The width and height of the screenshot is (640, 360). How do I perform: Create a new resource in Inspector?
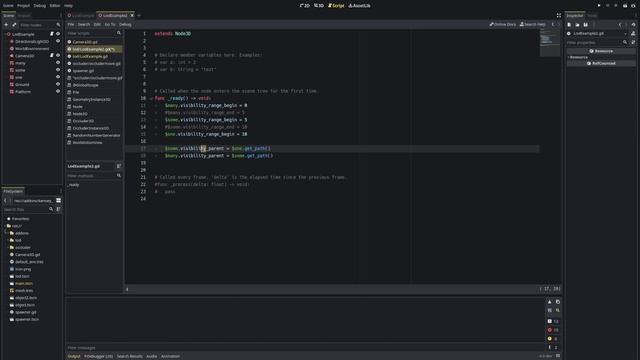coord(569,25)
